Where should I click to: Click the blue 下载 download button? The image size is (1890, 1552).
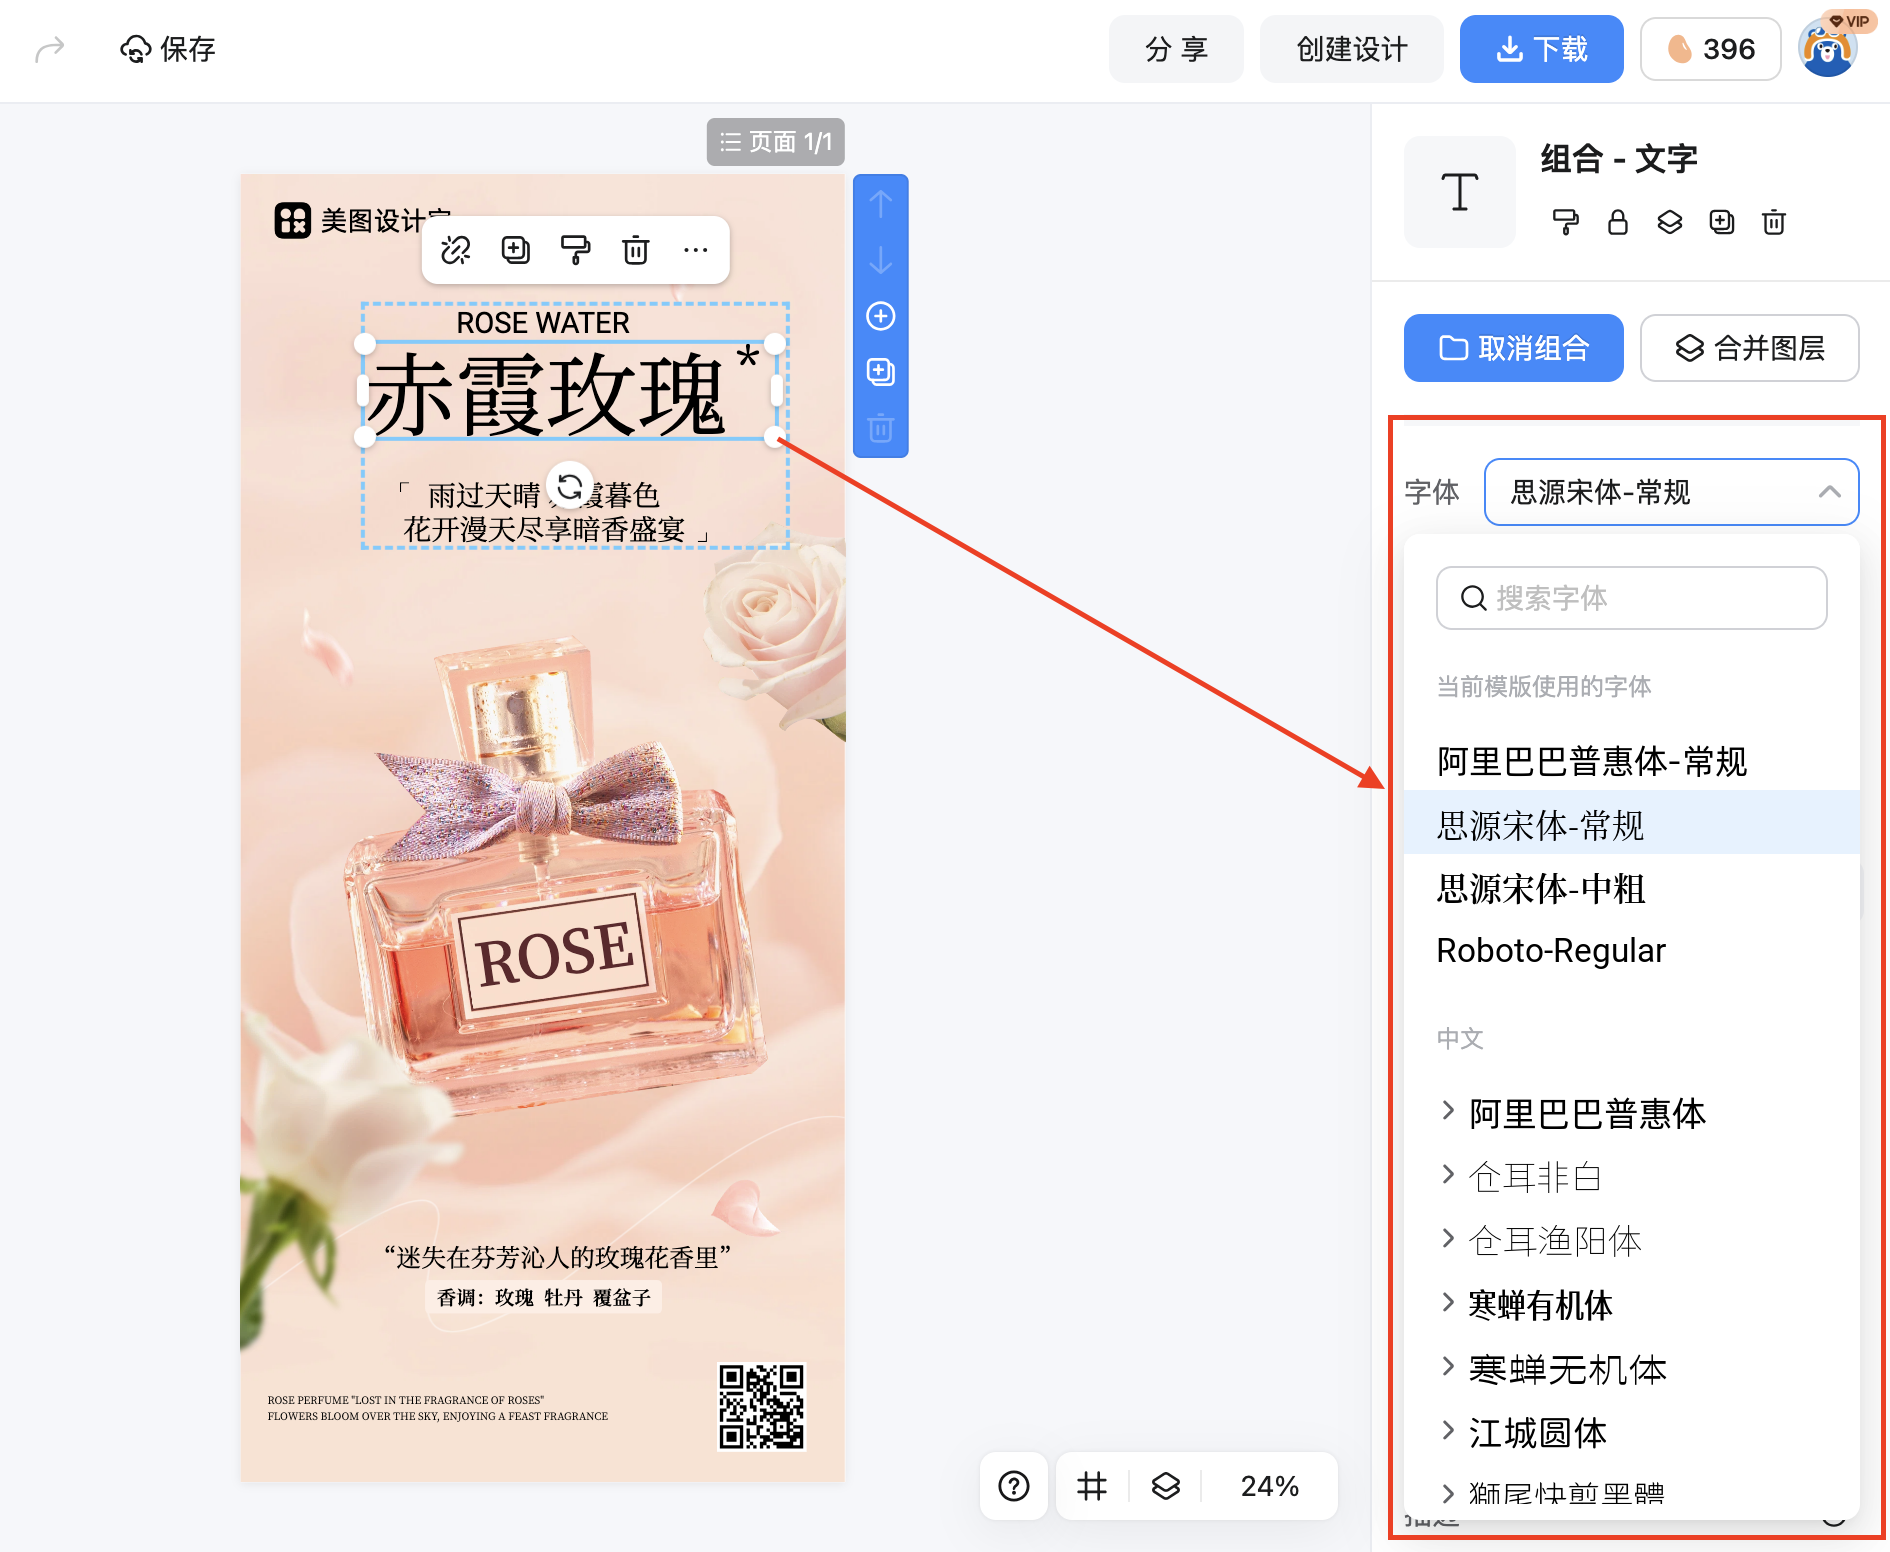tap(1541, 49)
